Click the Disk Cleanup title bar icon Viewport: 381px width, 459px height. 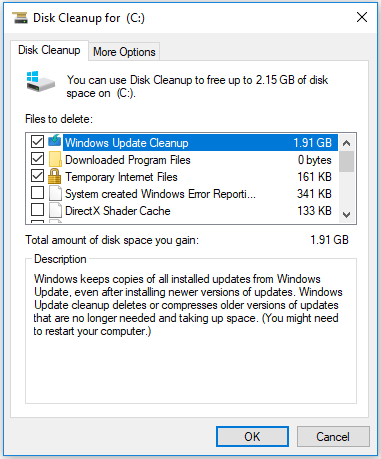click(20, 18)
